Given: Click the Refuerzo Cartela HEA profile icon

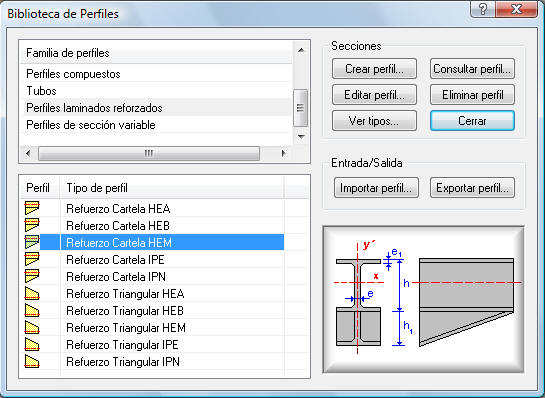Looking at the screenshot, I should tap(32, 208).
